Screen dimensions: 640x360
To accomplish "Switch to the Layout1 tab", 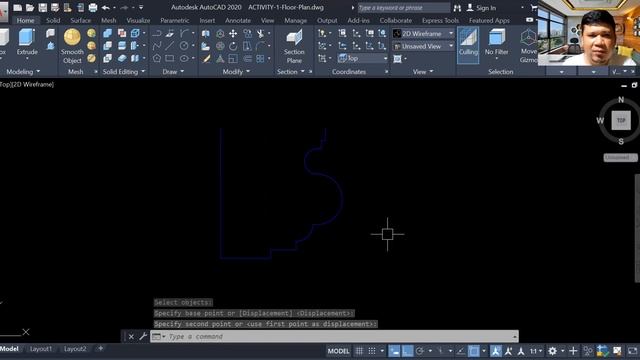I will click(41, 349).
